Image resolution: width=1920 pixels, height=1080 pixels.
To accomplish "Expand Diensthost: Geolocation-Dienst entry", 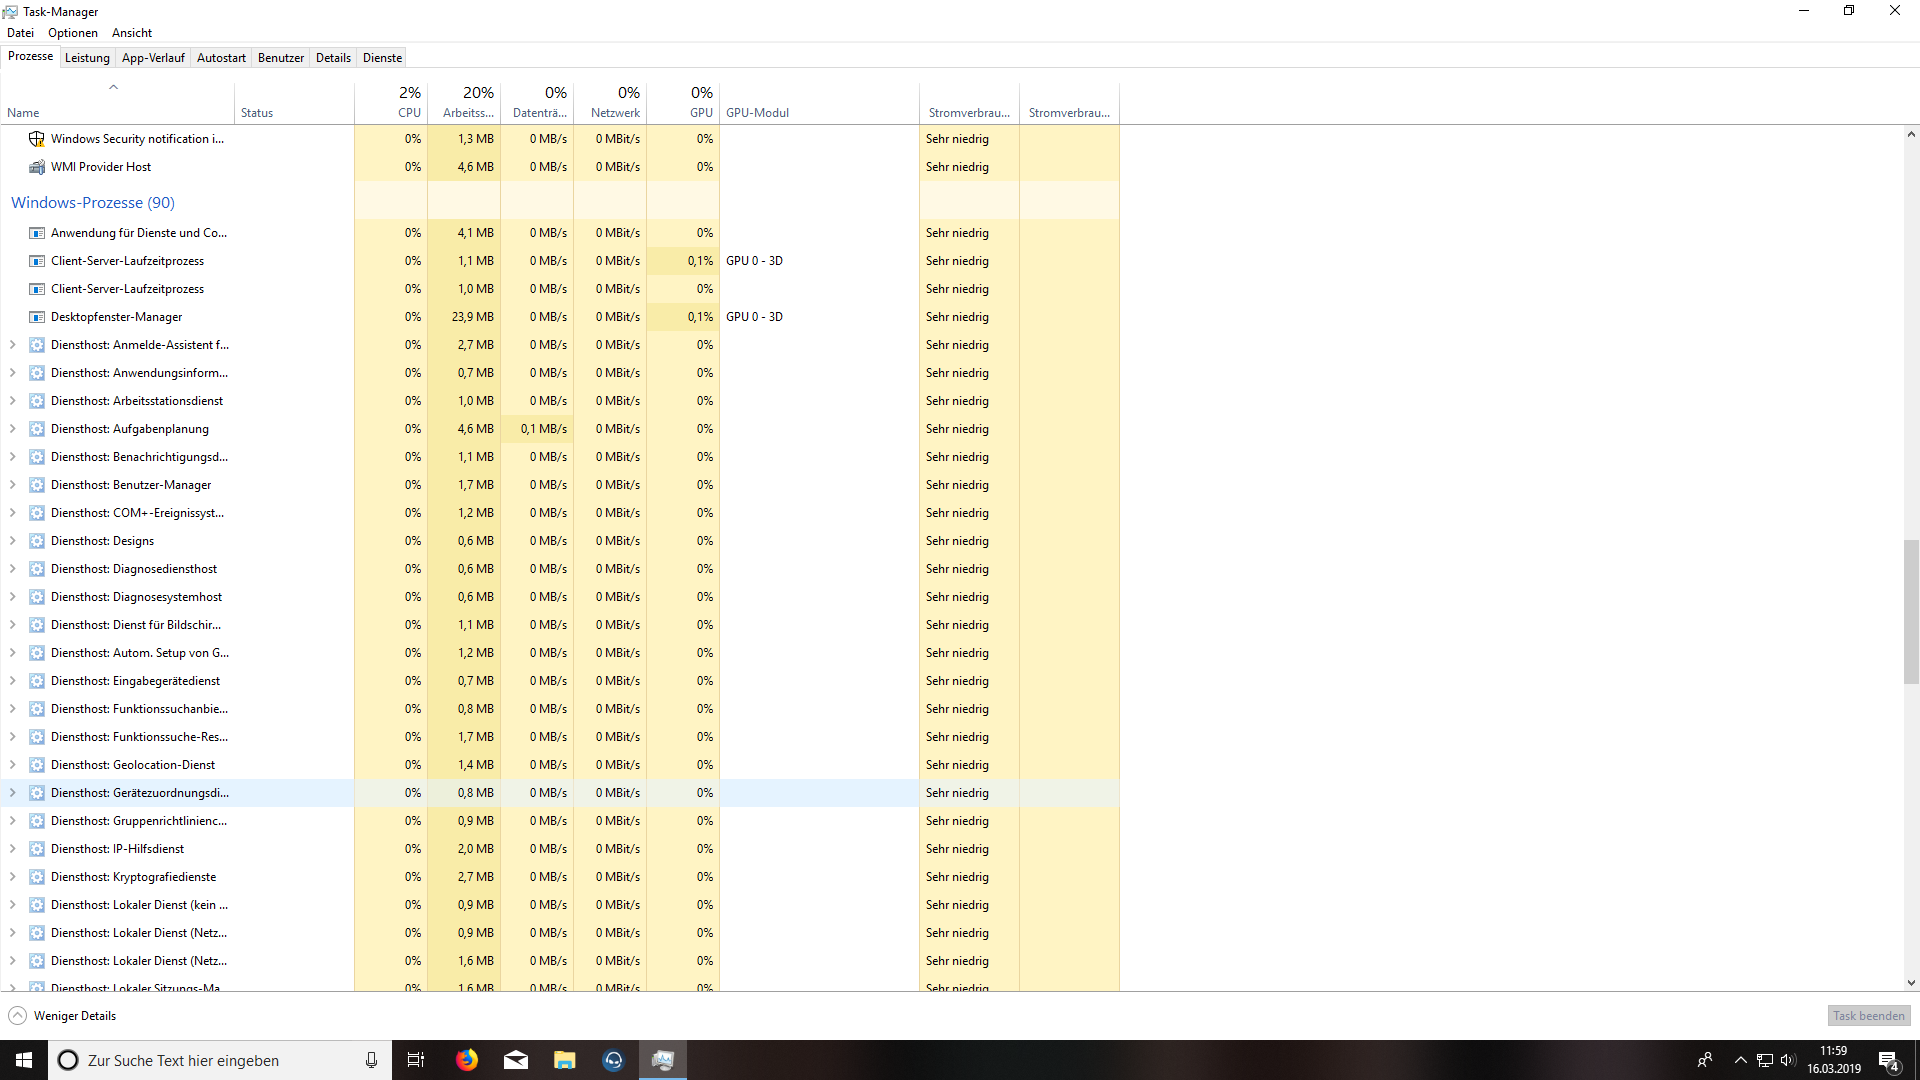I will [13, 765].
